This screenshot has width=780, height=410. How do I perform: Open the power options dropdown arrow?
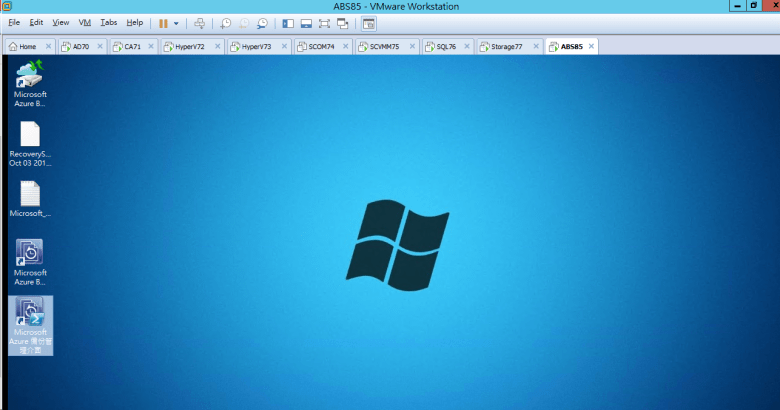177,22
